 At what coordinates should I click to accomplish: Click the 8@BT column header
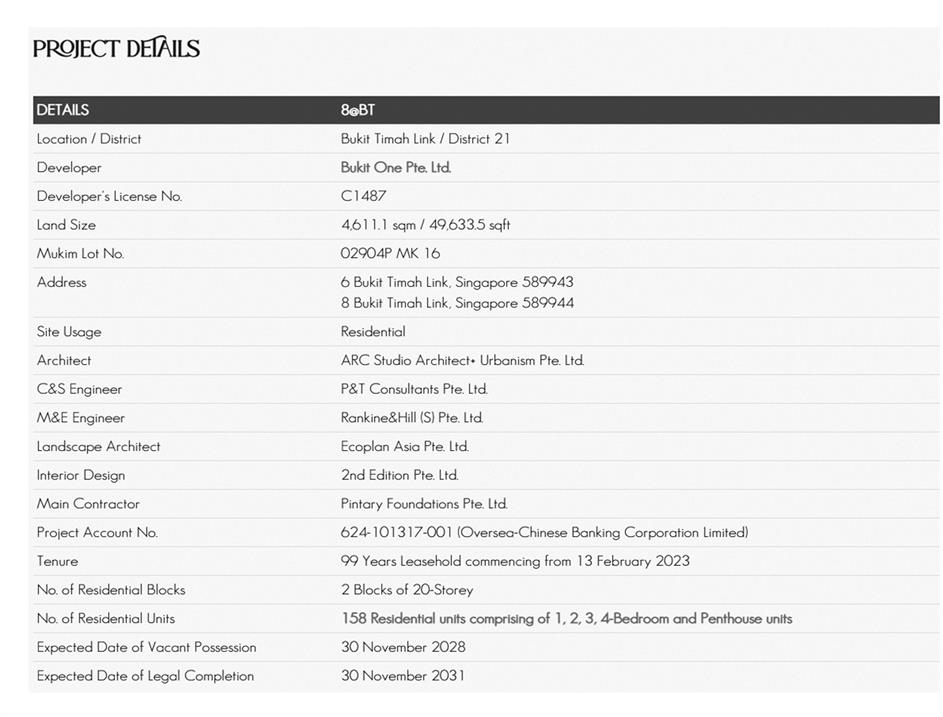point(358,110)
